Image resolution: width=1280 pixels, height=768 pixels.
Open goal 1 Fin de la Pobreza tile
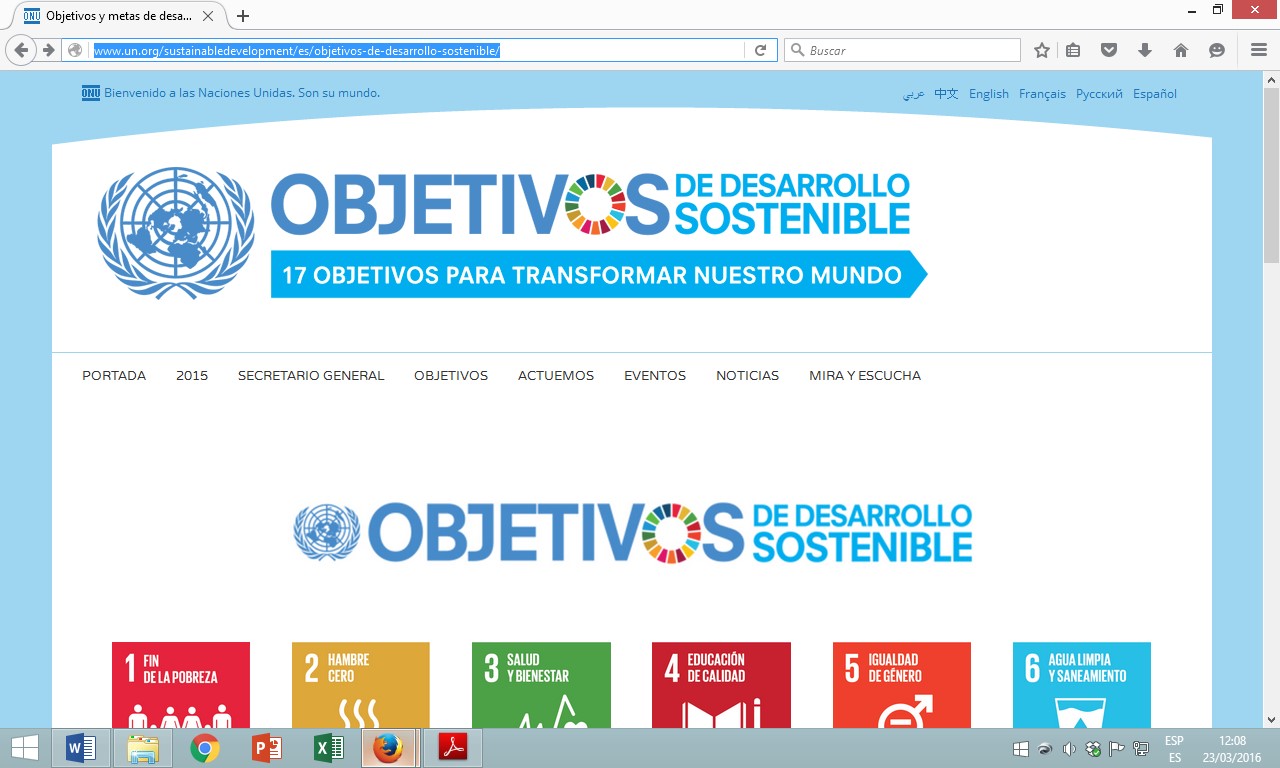pyautogui.click(x=181, y=685)
